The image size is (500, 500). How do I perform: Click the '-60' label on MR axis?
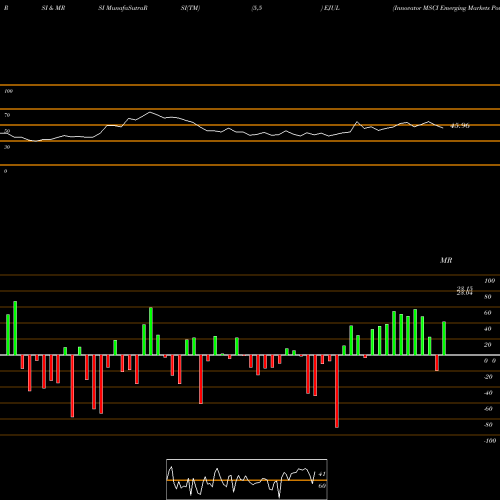(x=488, y=409)
